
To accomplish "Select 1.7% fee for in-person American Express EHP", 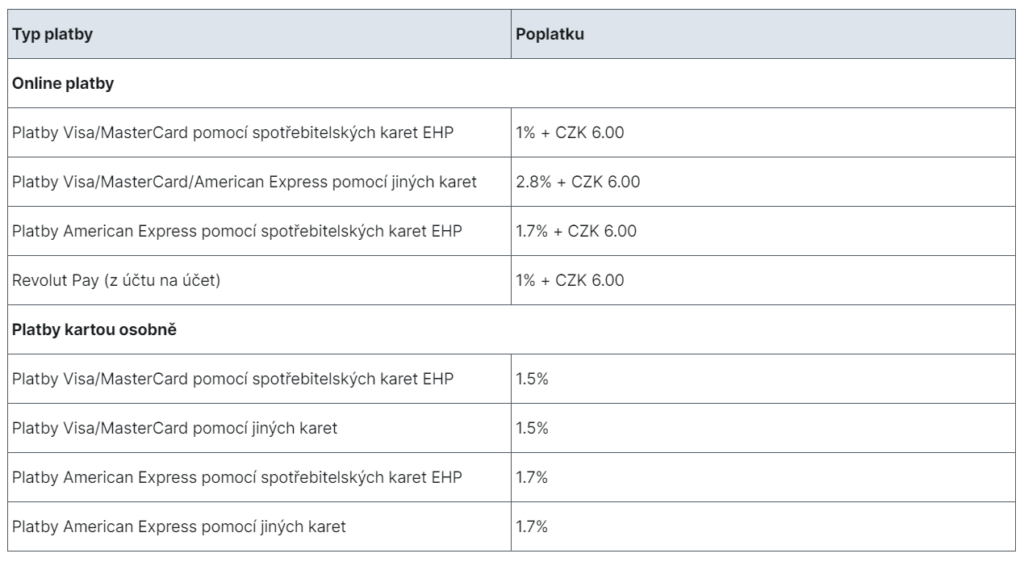I will (532, 477).
